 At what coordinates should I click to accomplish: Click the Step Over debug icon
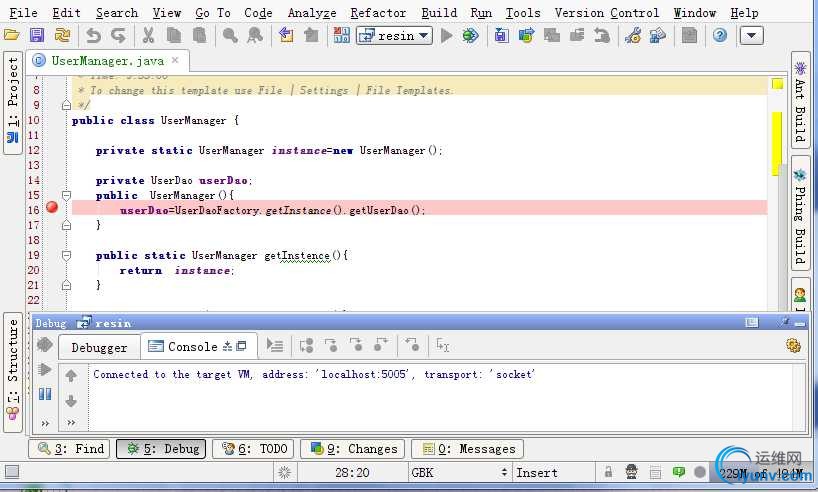pos(306,345)
